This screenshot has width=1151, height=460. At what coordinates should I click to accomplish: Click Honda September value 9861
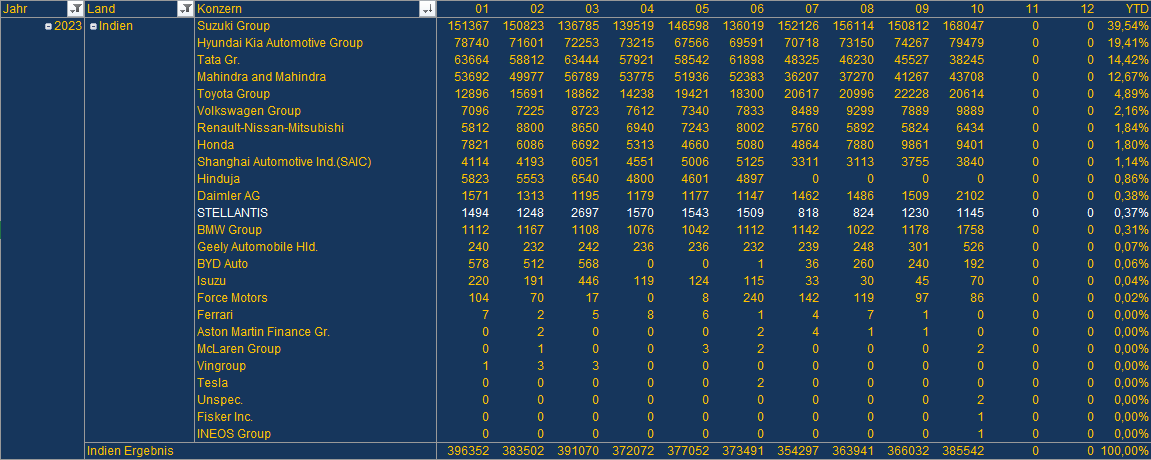pos(915,145)
